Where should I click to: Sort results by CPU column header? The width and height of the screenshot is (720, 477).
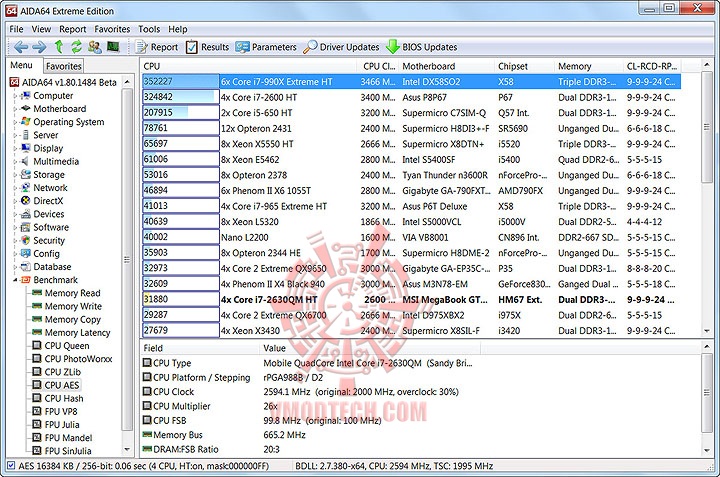pos(250,66)
